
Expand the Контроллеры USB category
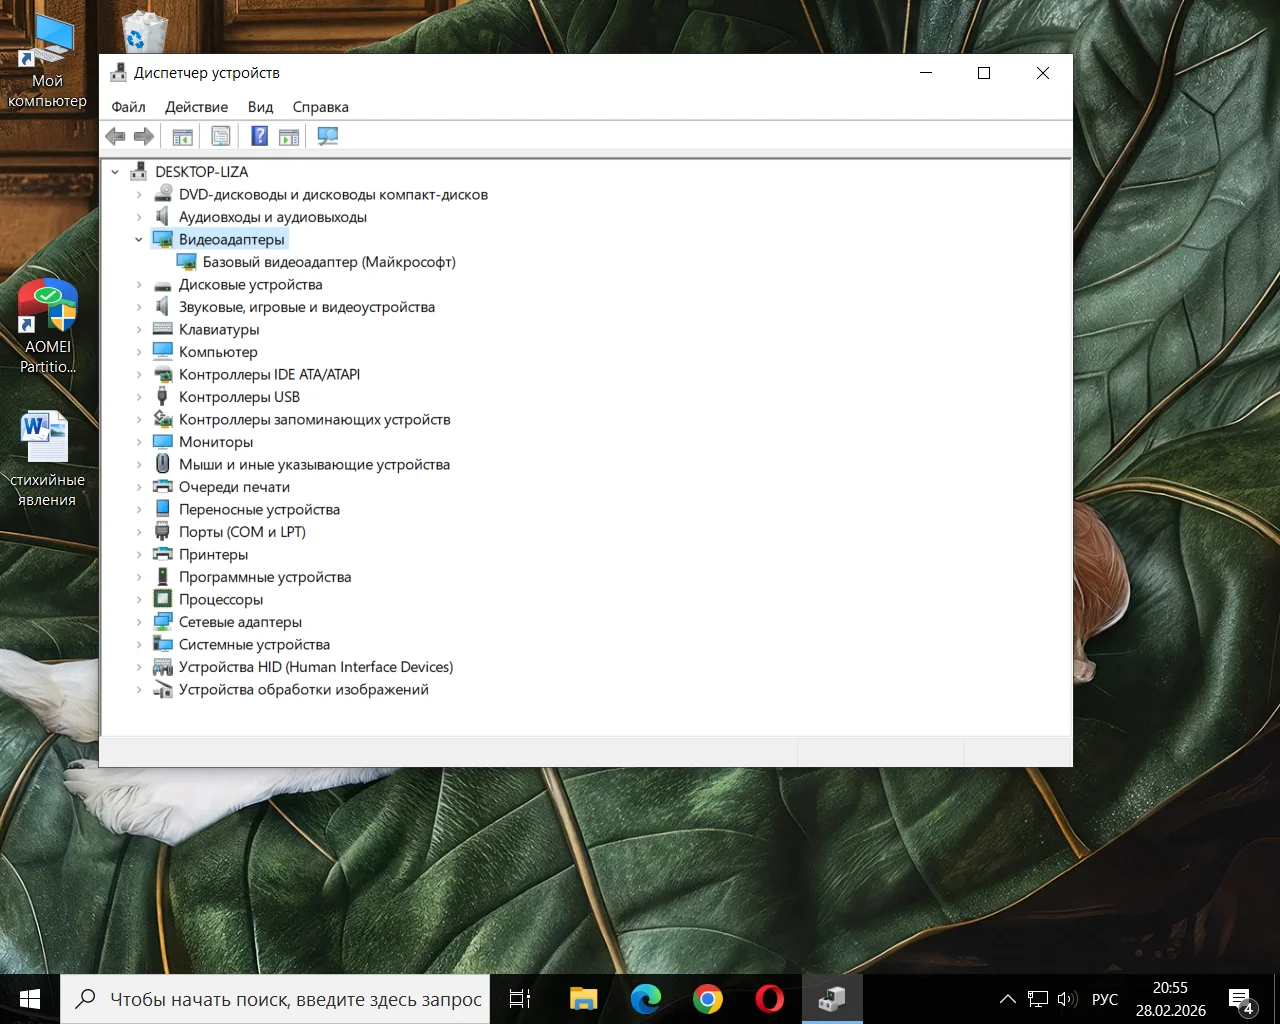pos(139,397)
